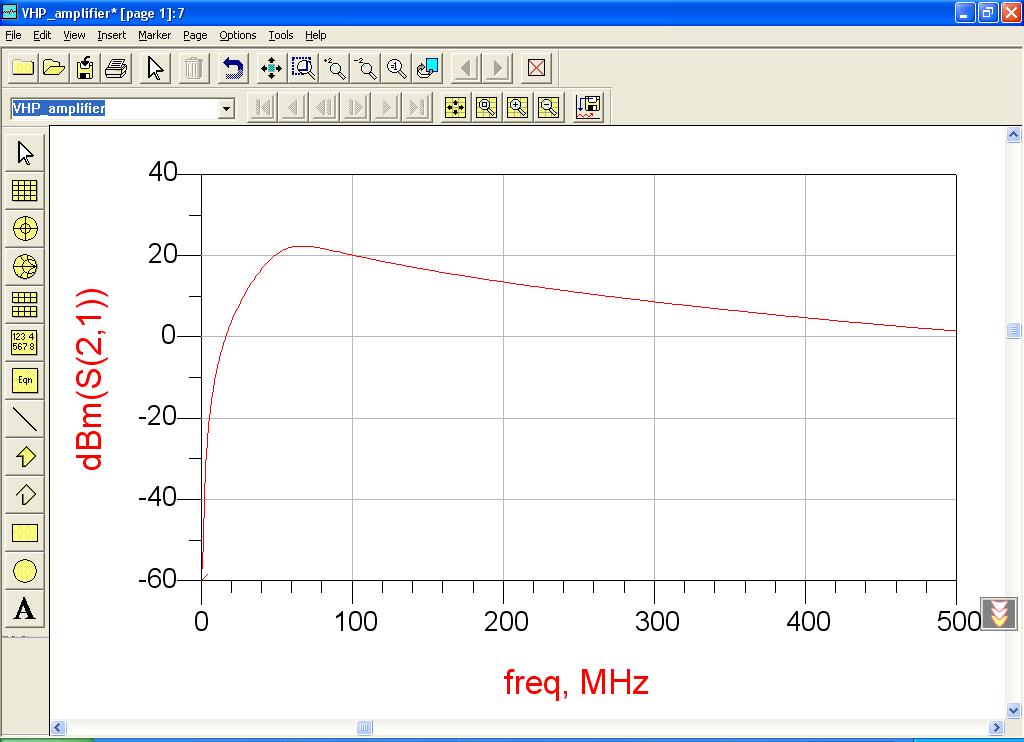This screenshot has height=742, width=1024.
Task: Open the Tools menu
Action: coord(281,35)
